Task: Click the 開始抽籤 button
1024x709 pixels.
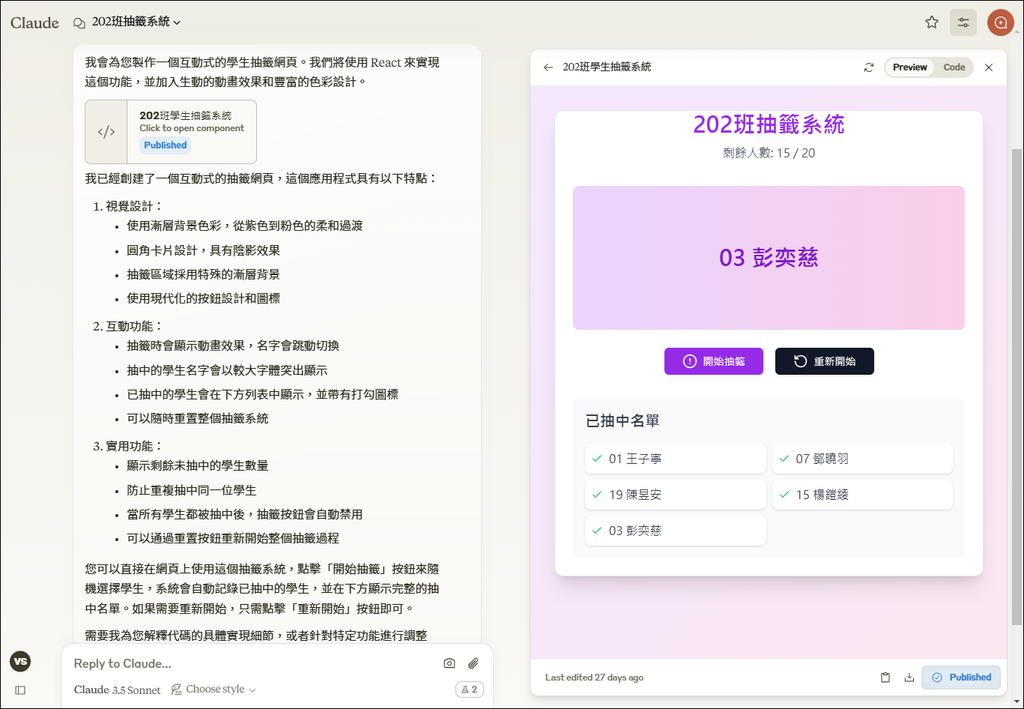Action: (x=713, y=361)
